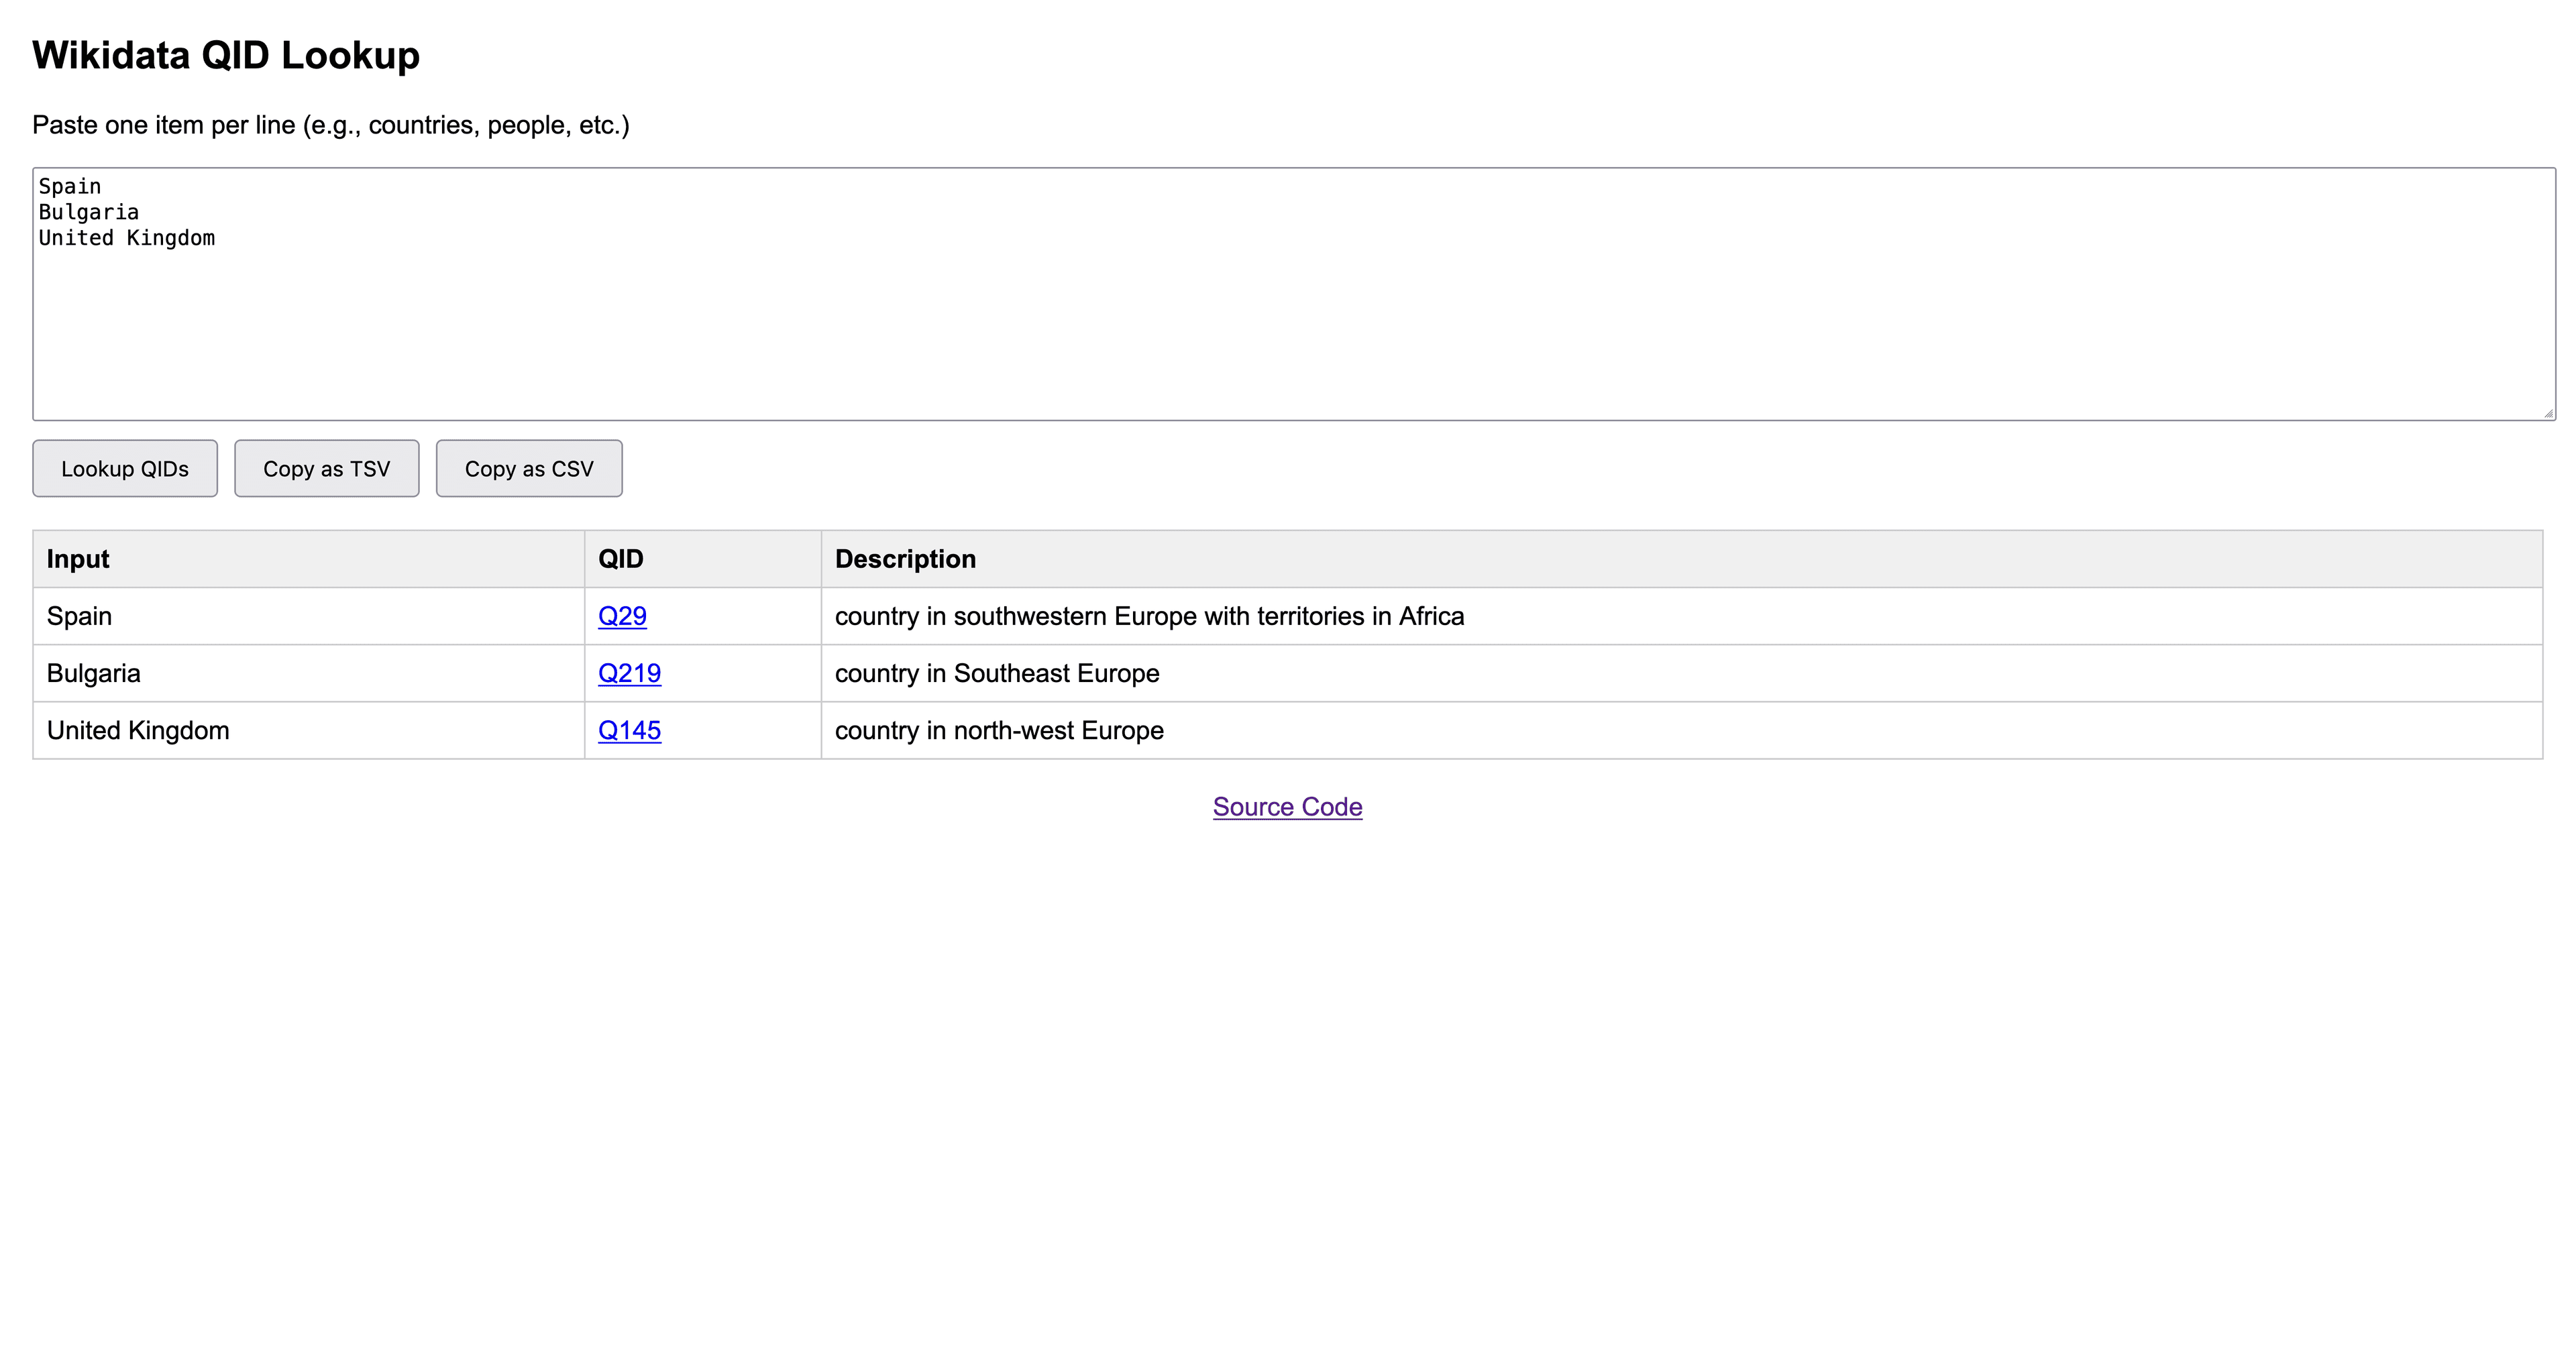
Task: Select the Bulgaria row in results table
Action: click(x=300, y=673)
